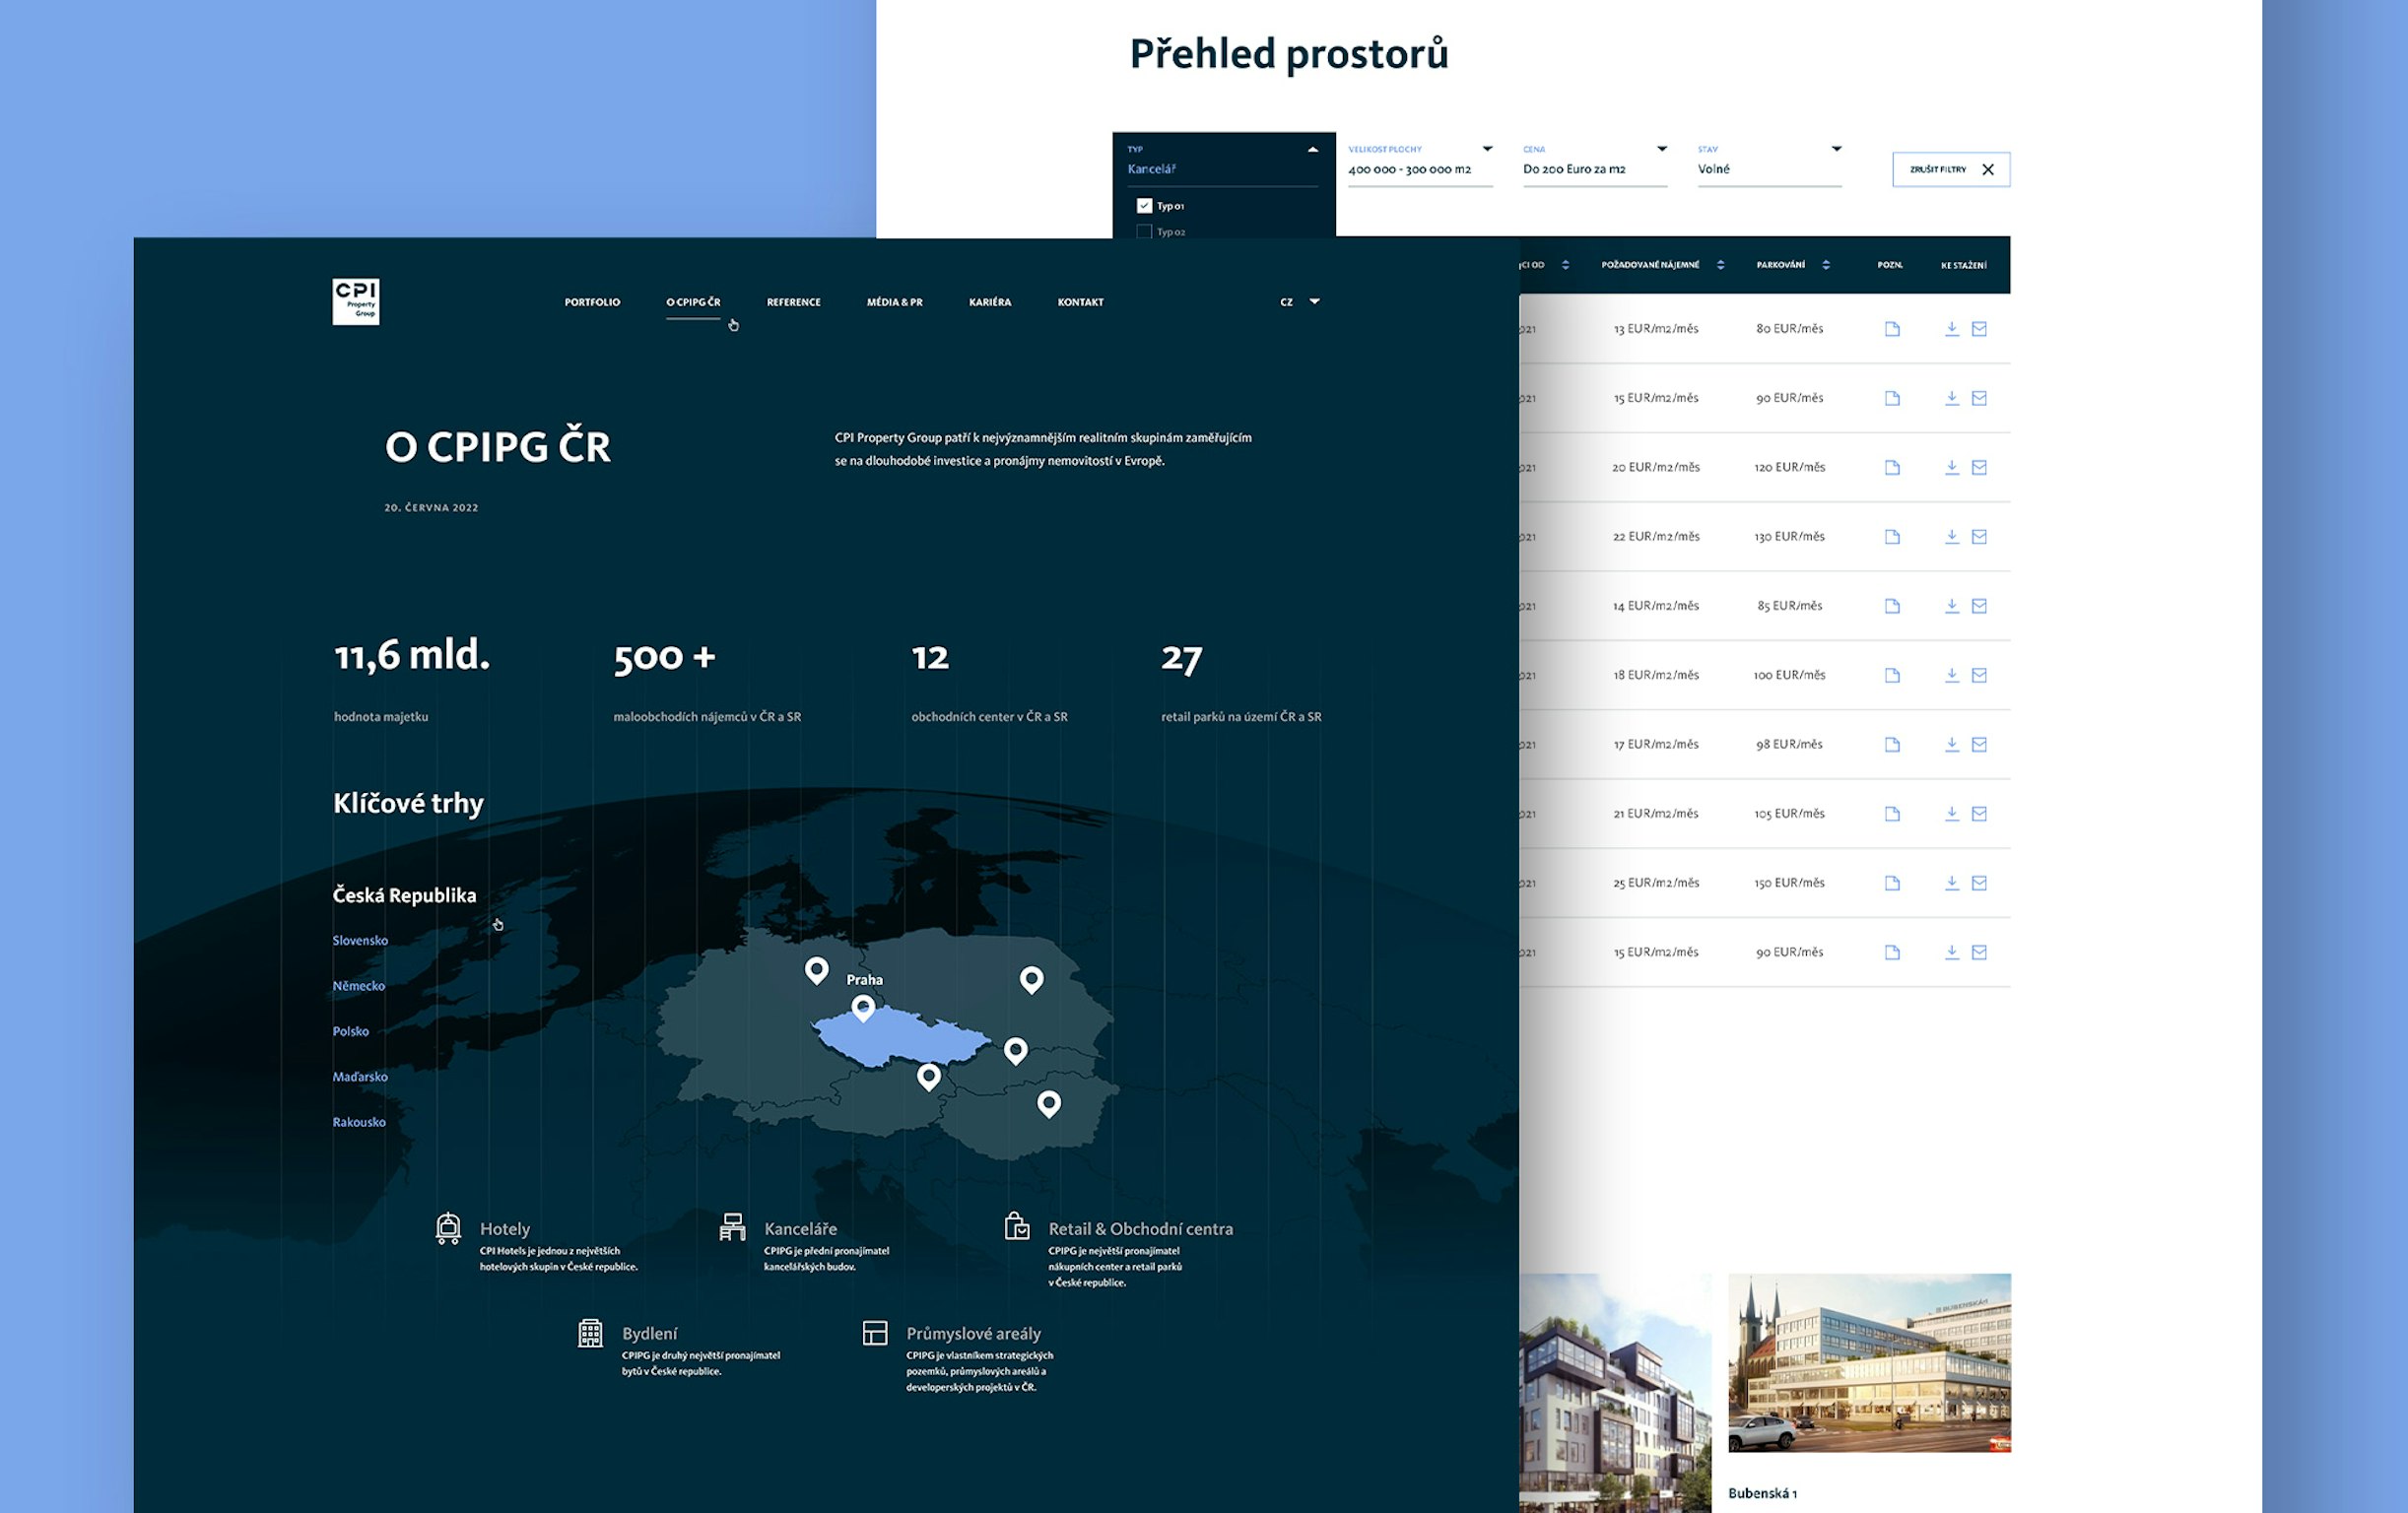This screenshot has height=1513, width=2408.
Task: Select the map pin in Austria
Action: coord(929,1077)
